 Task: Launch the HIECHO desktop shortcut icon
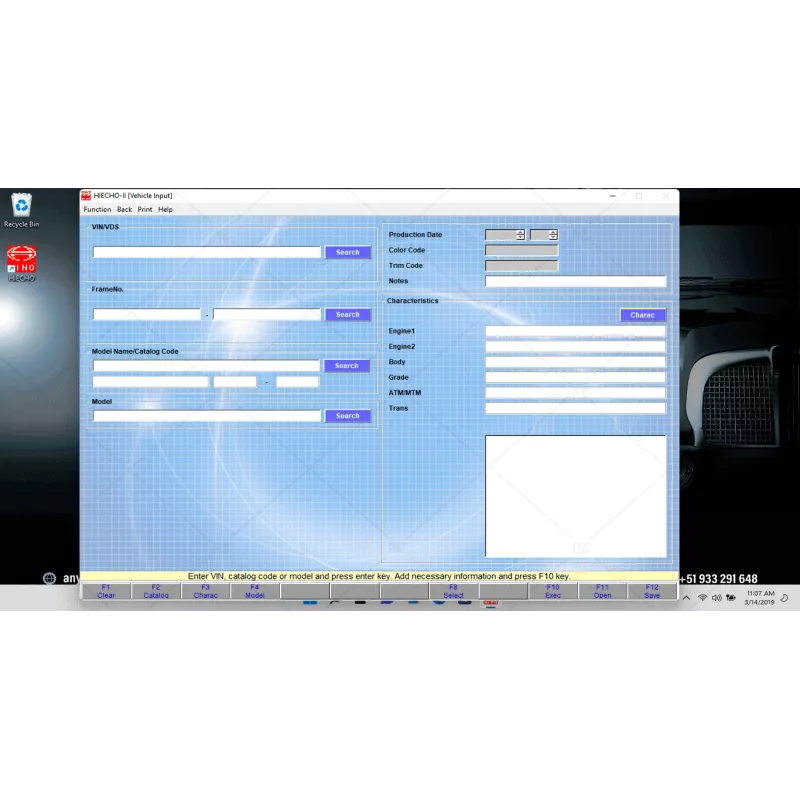coord(20,260)
